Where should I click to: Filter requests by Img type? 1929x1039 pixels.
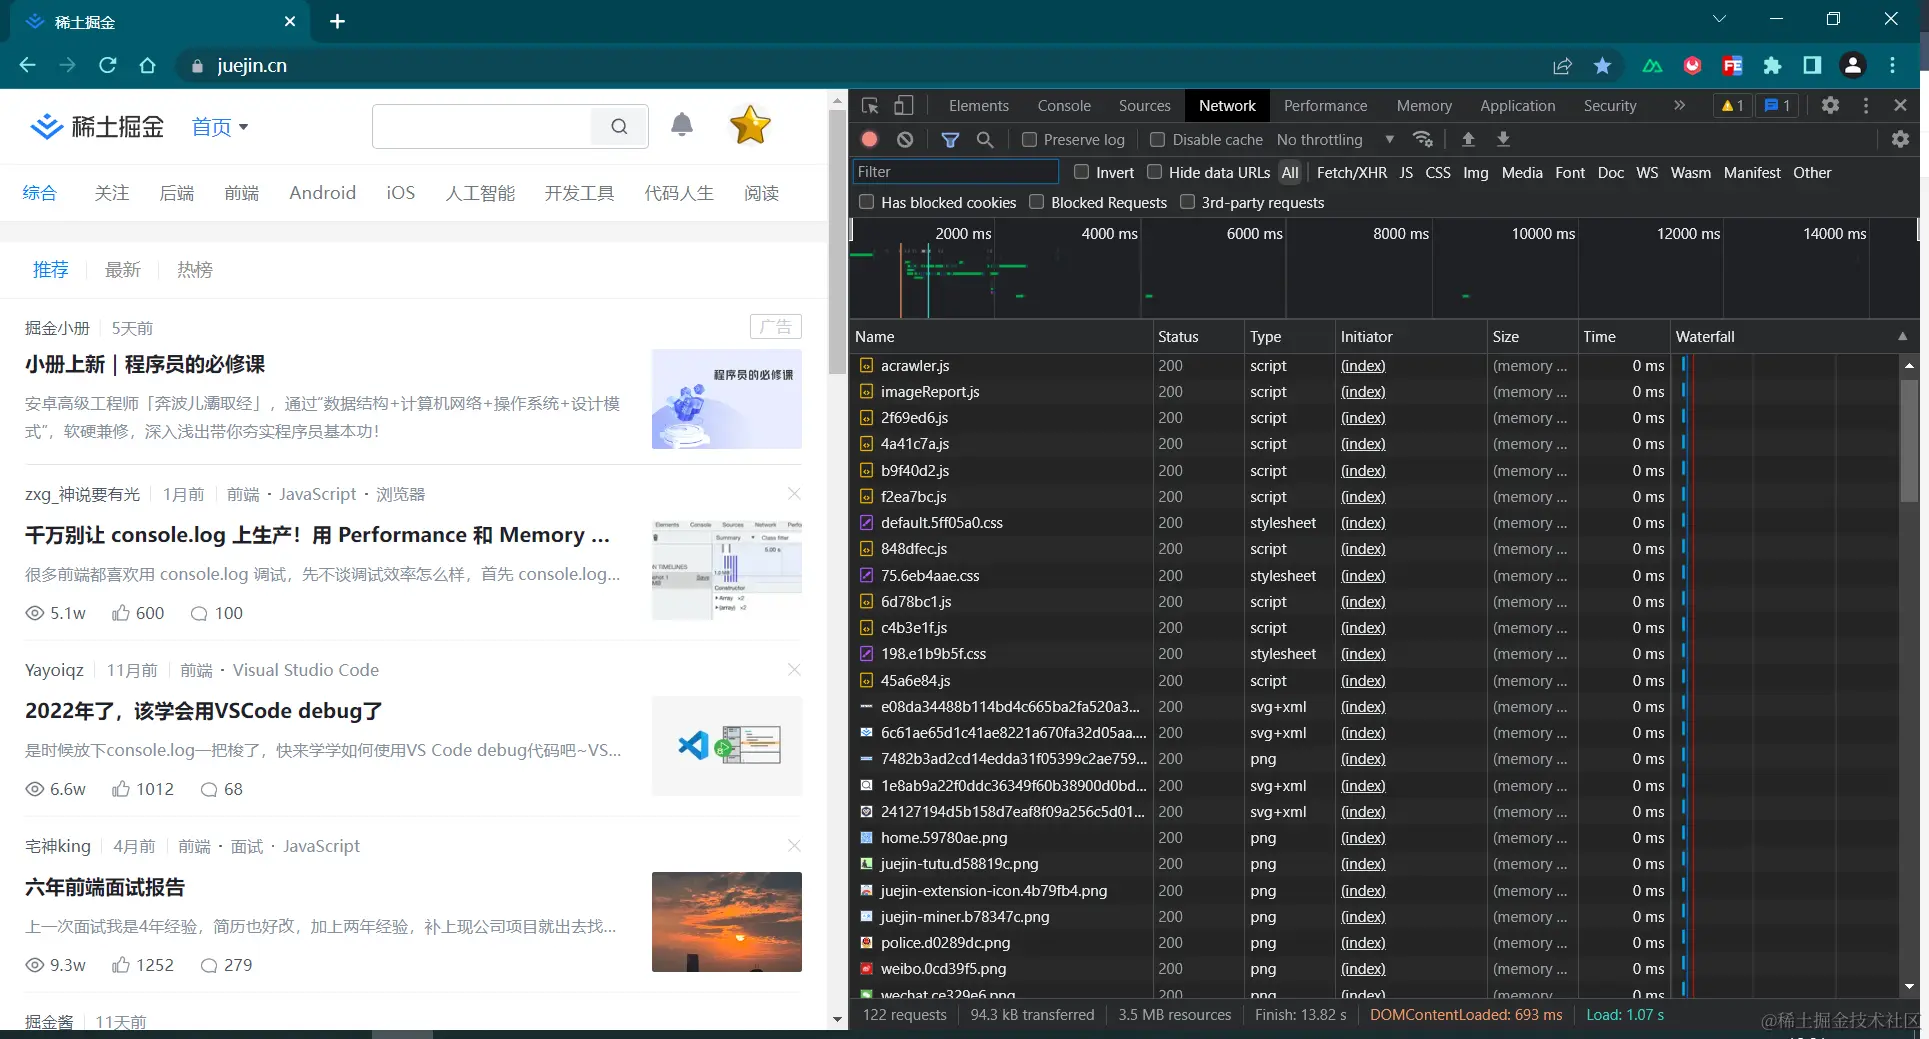(1475, 172)
